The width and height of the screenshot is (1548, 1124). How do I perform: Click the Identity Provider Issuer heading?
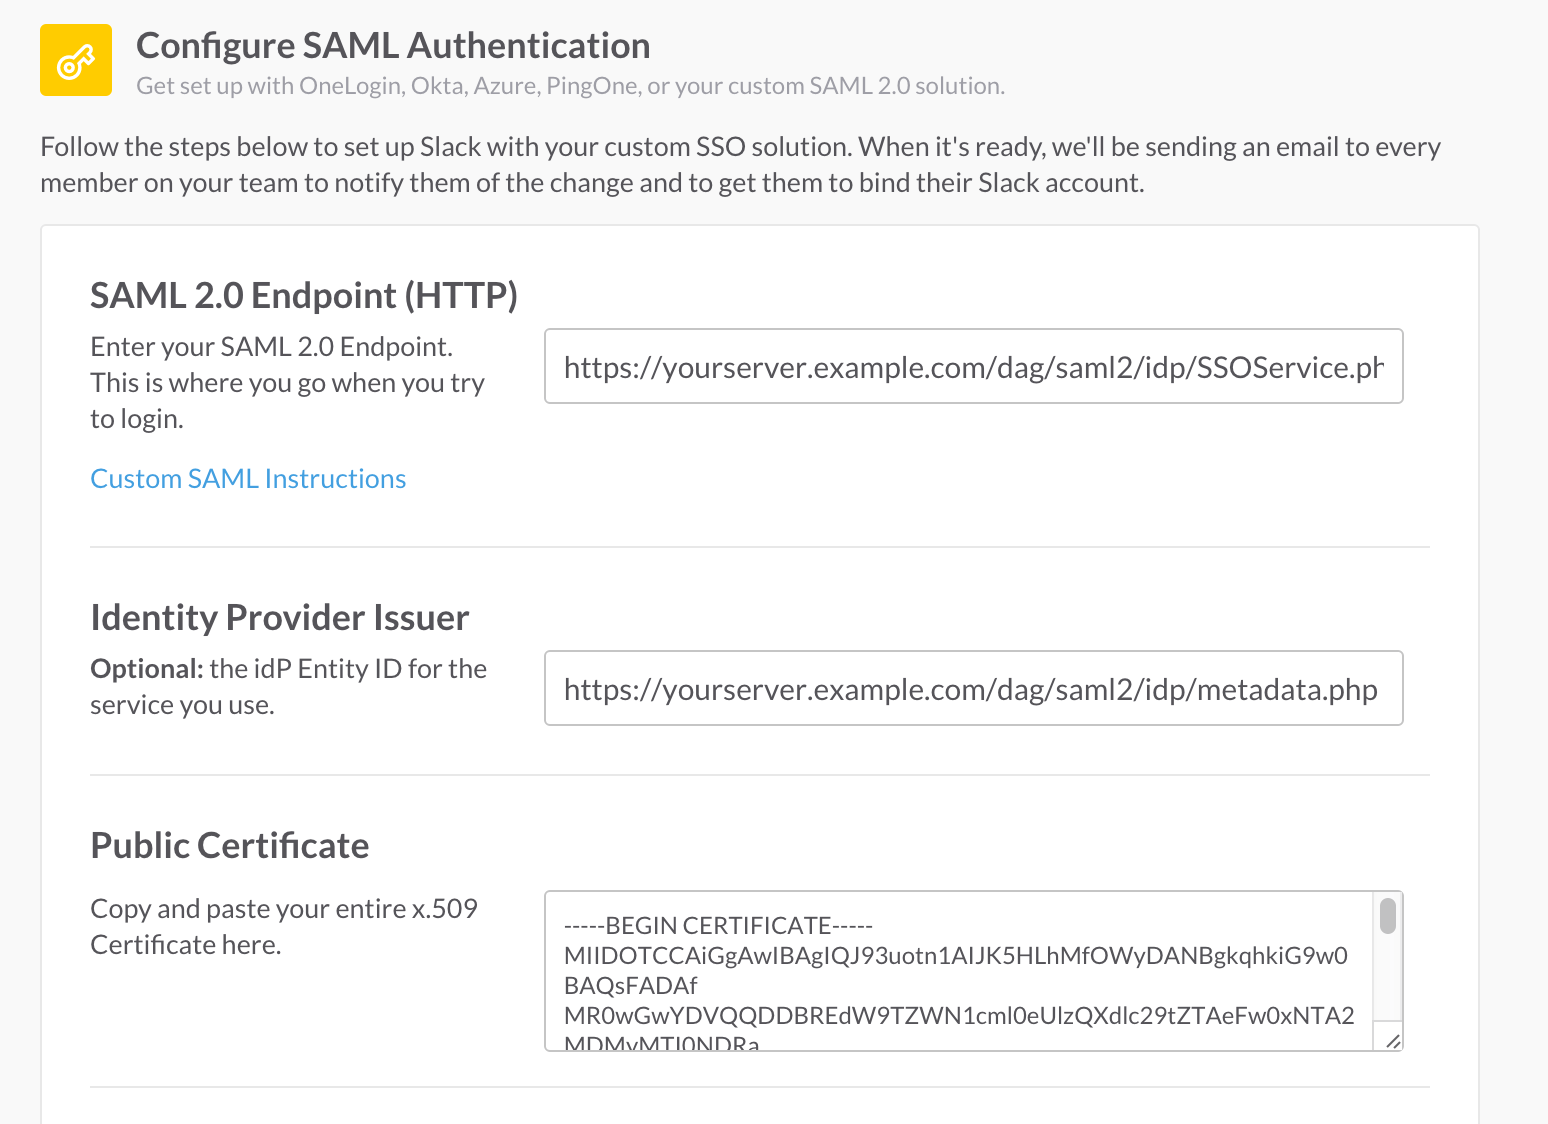point(279,617)
